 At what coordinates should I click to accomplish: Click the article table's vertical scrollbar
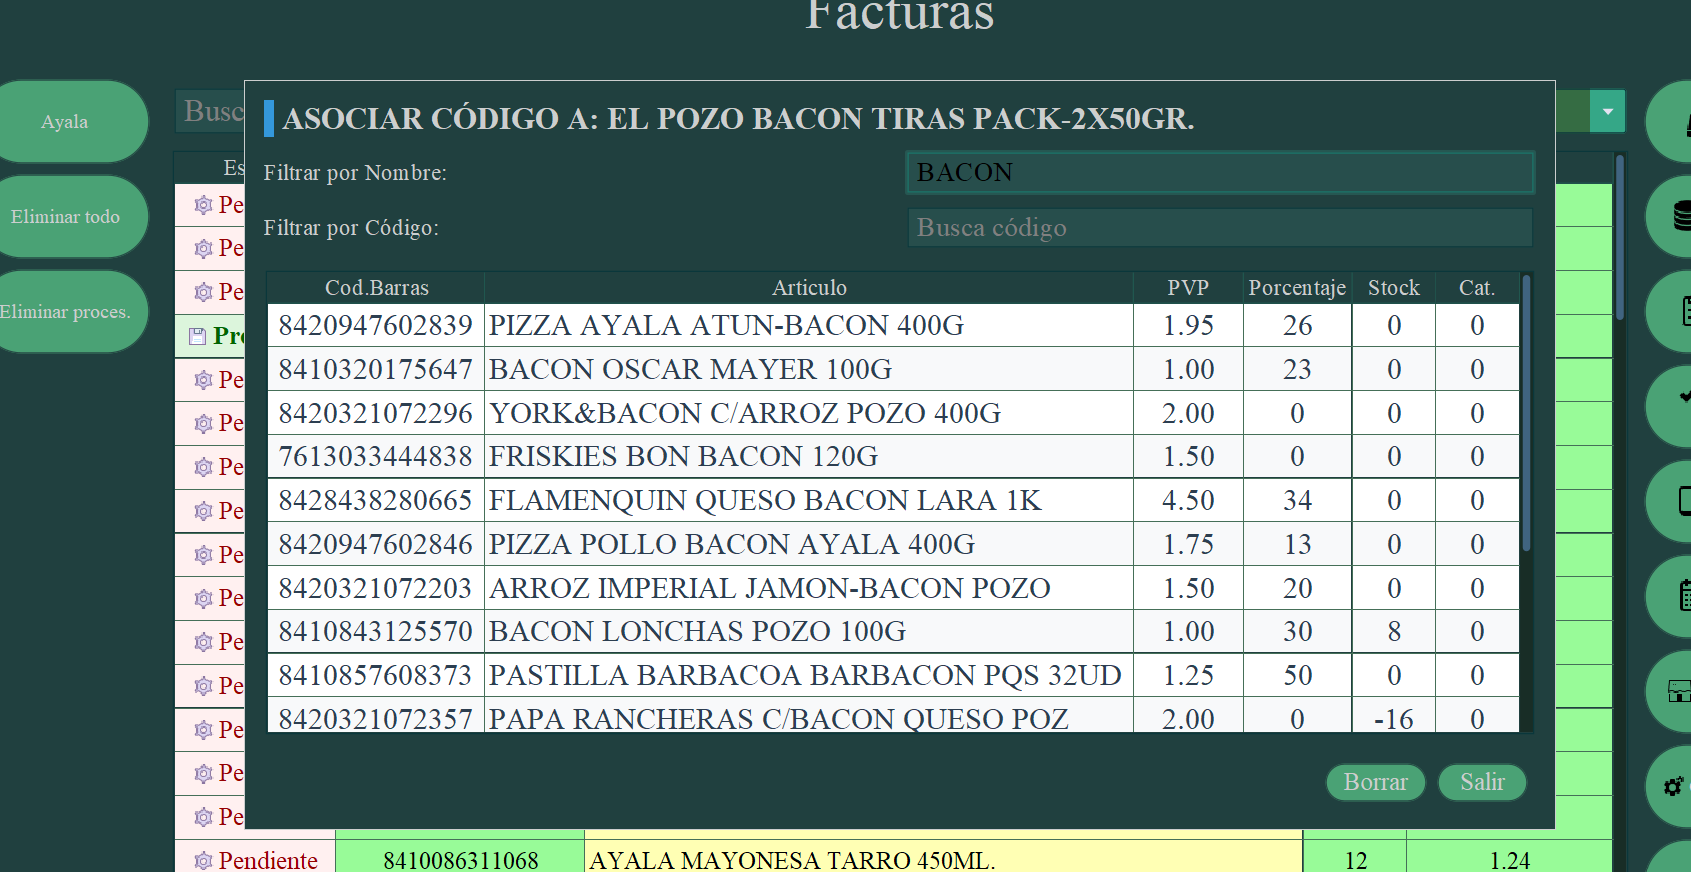point(1526,414)
